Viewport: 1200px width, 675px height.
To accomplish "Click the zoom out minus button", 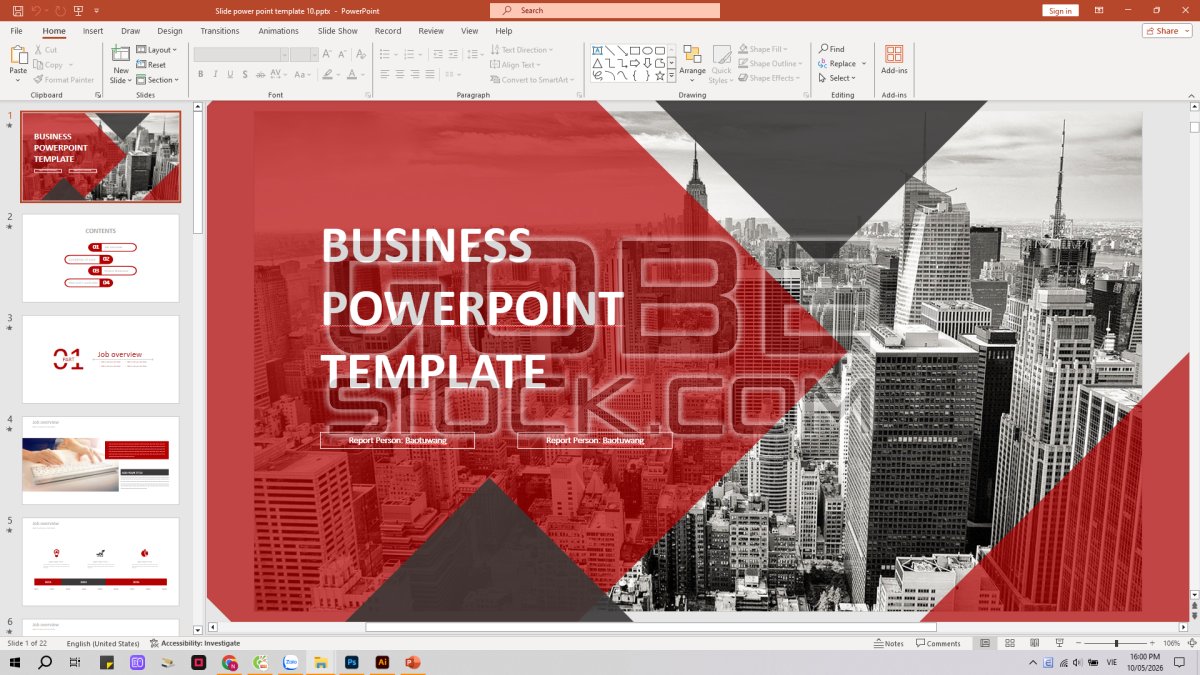I will [1078, 643].
